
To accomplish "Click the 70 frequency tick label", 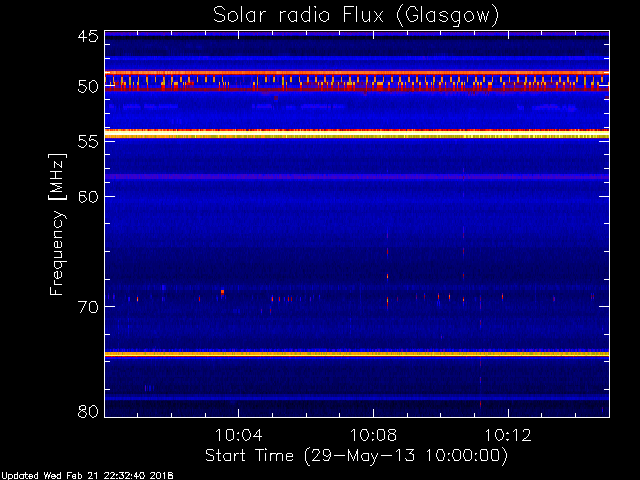I will click(88, 307).
